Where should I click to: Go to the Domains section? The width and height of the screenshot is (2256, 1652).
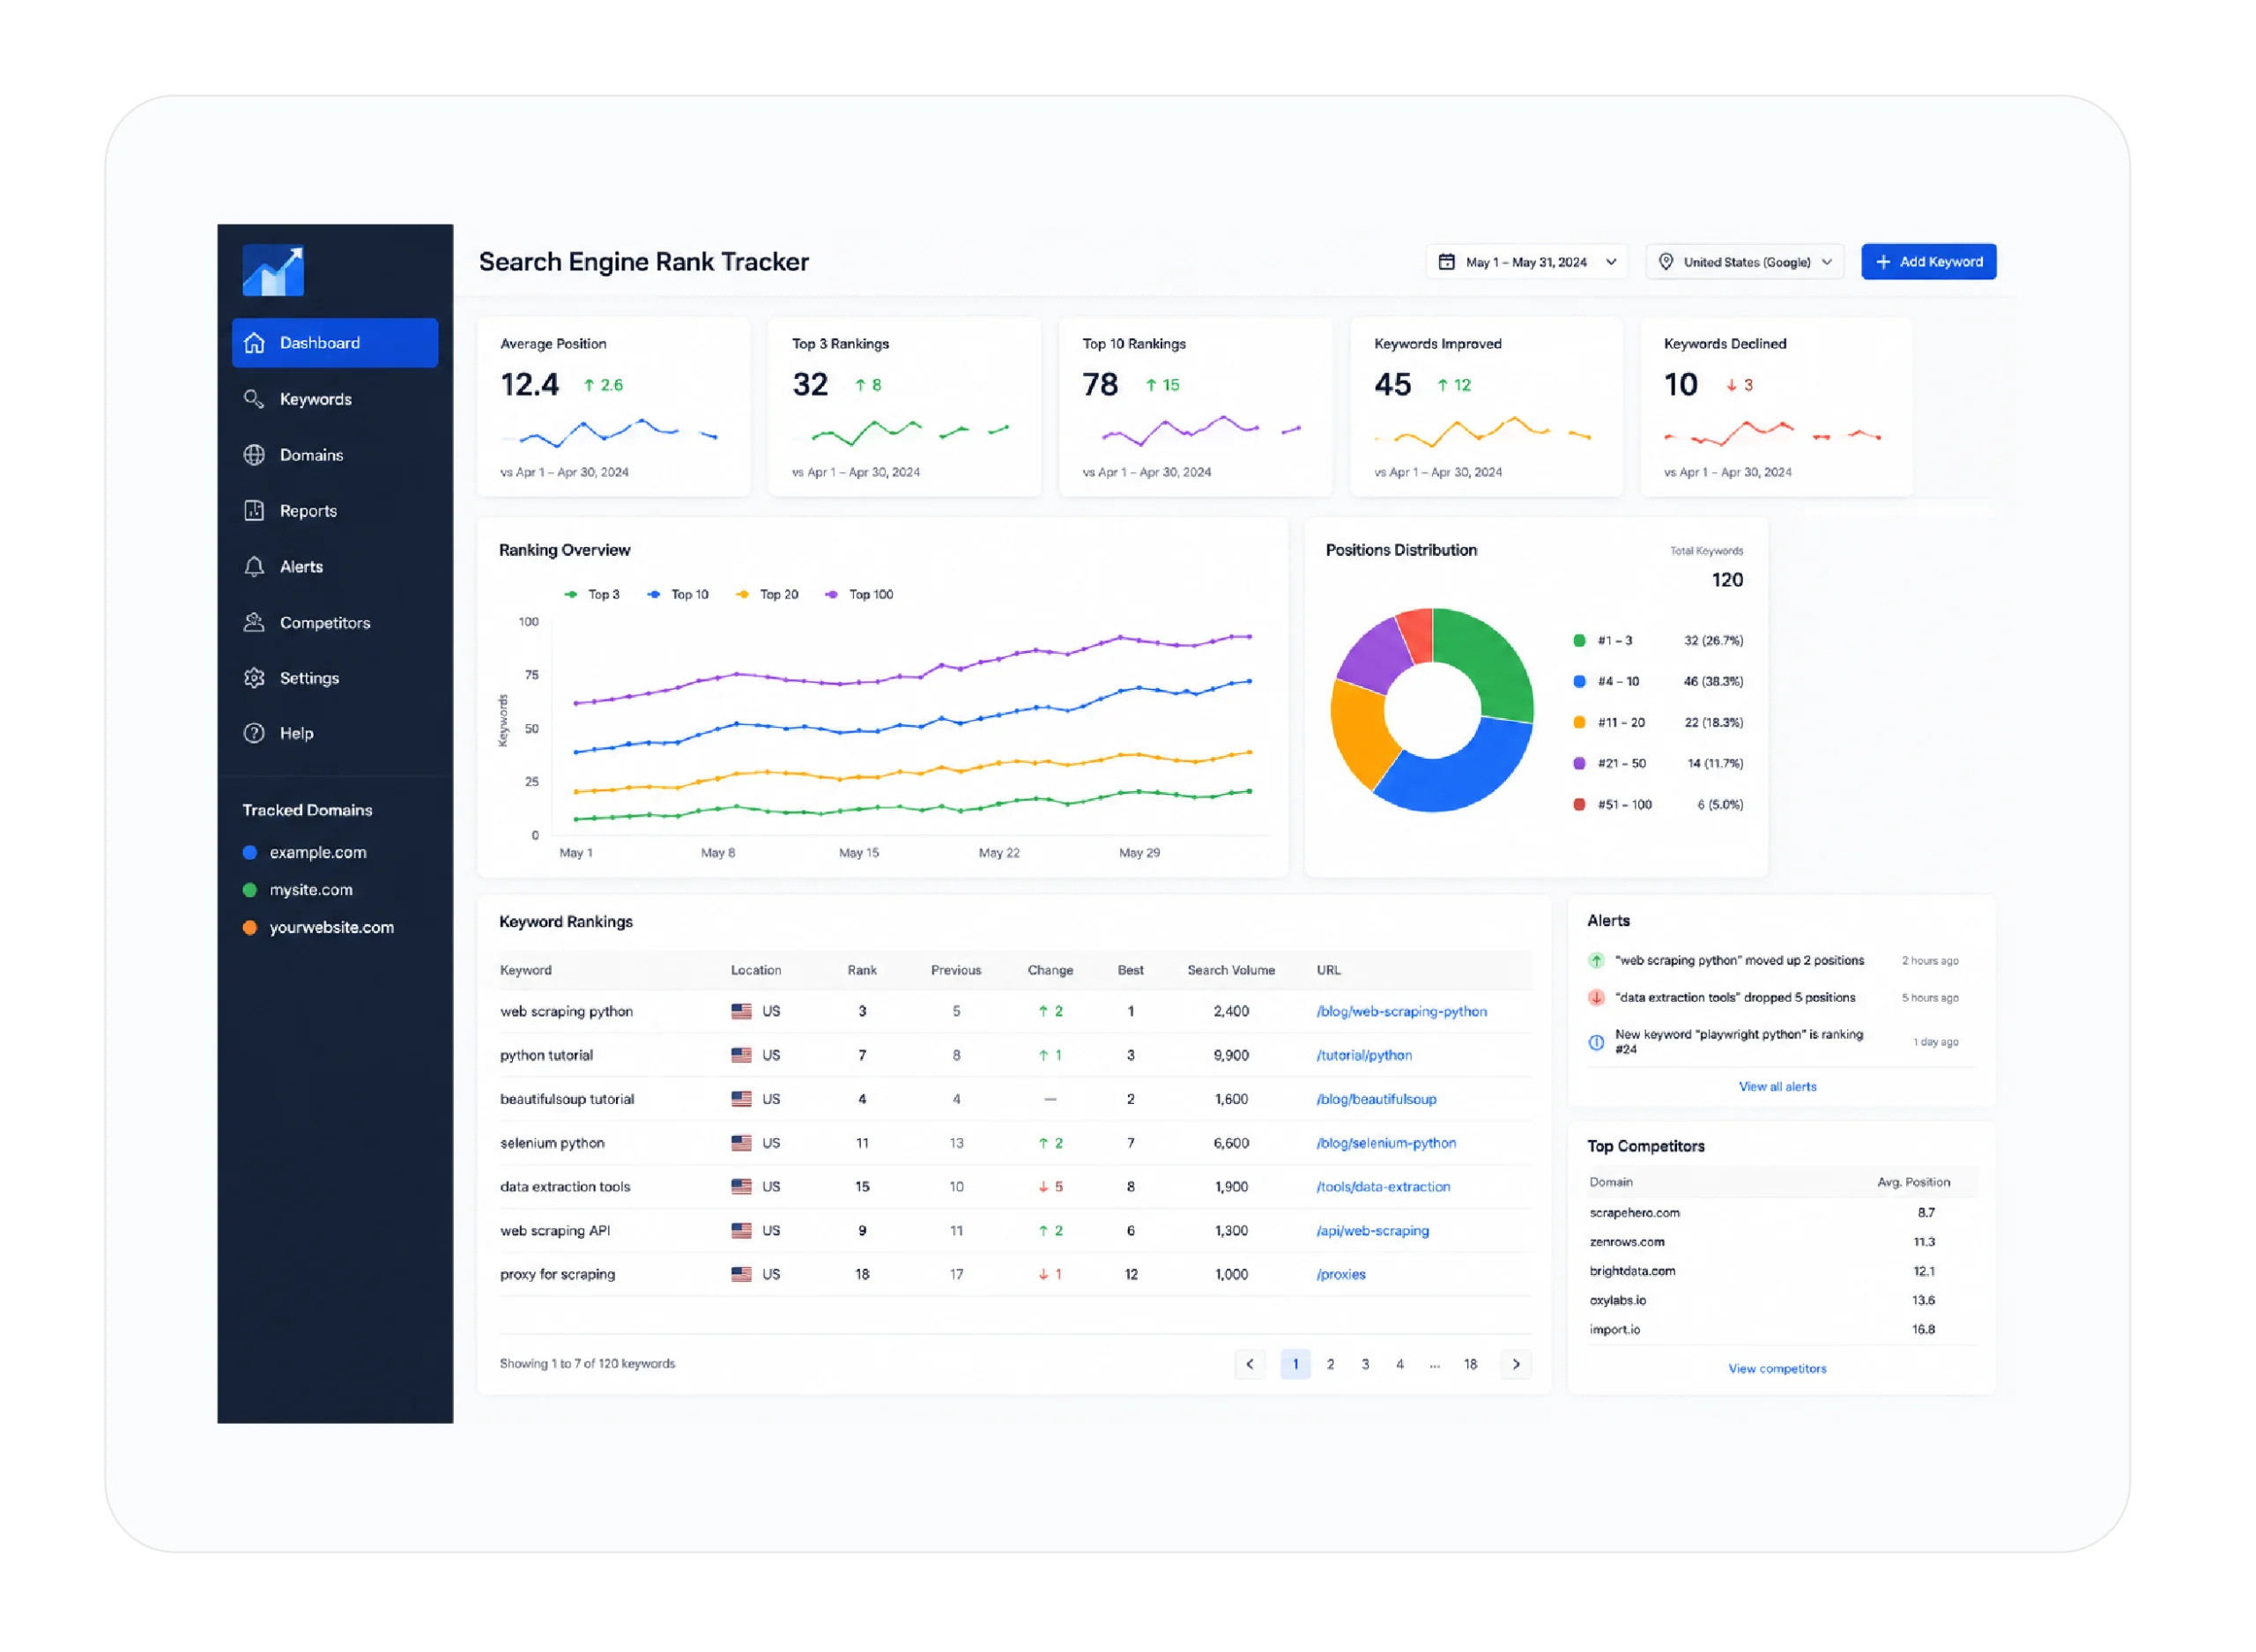[x=335, y=455]
